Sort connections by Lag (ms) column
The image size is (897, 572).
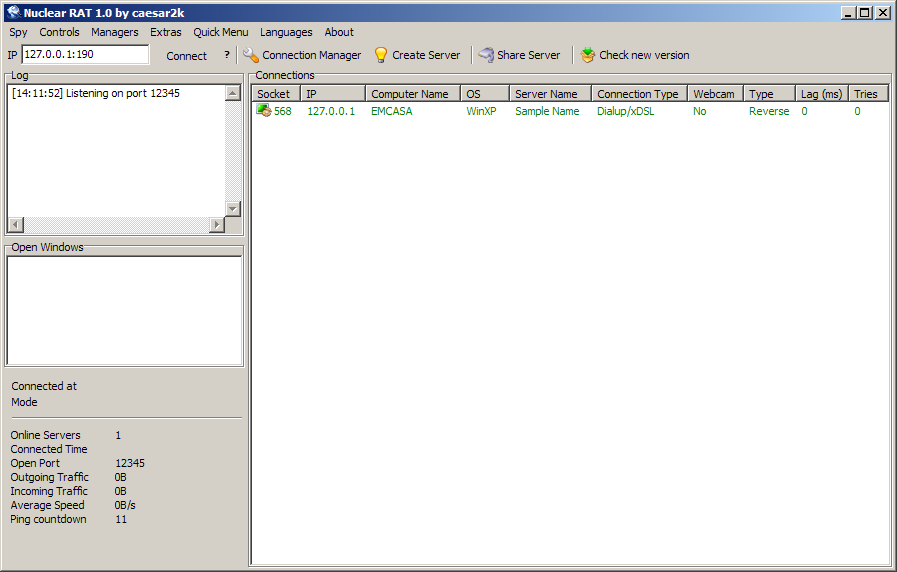point(821,94)
